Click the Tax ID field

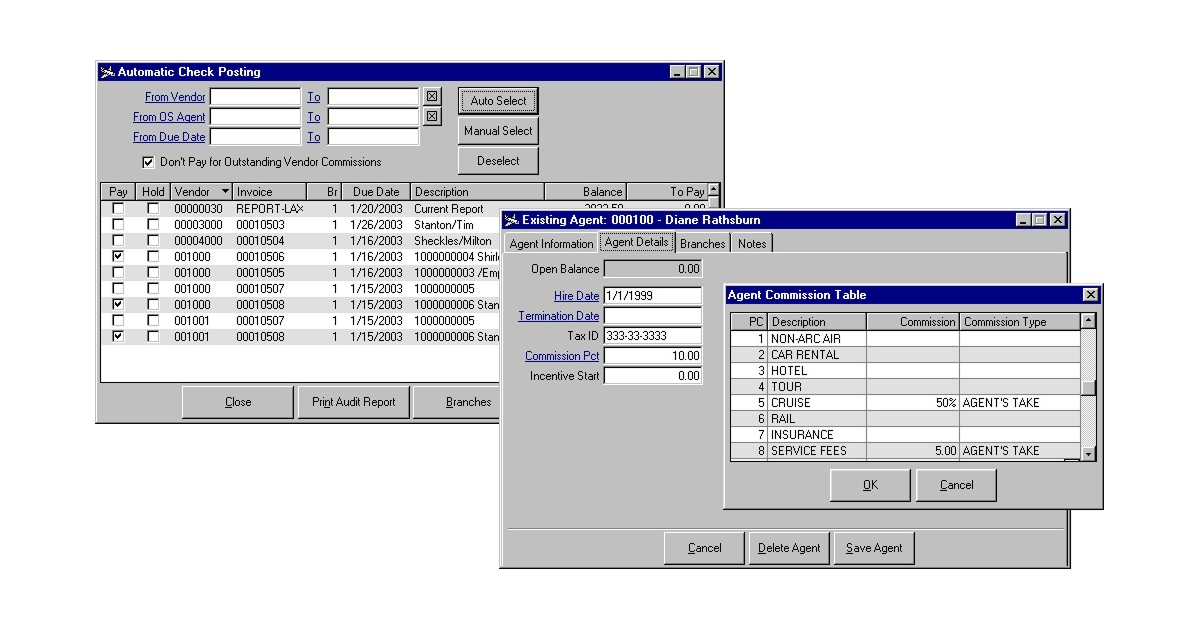pyautogui.click(x=653, y=336)
